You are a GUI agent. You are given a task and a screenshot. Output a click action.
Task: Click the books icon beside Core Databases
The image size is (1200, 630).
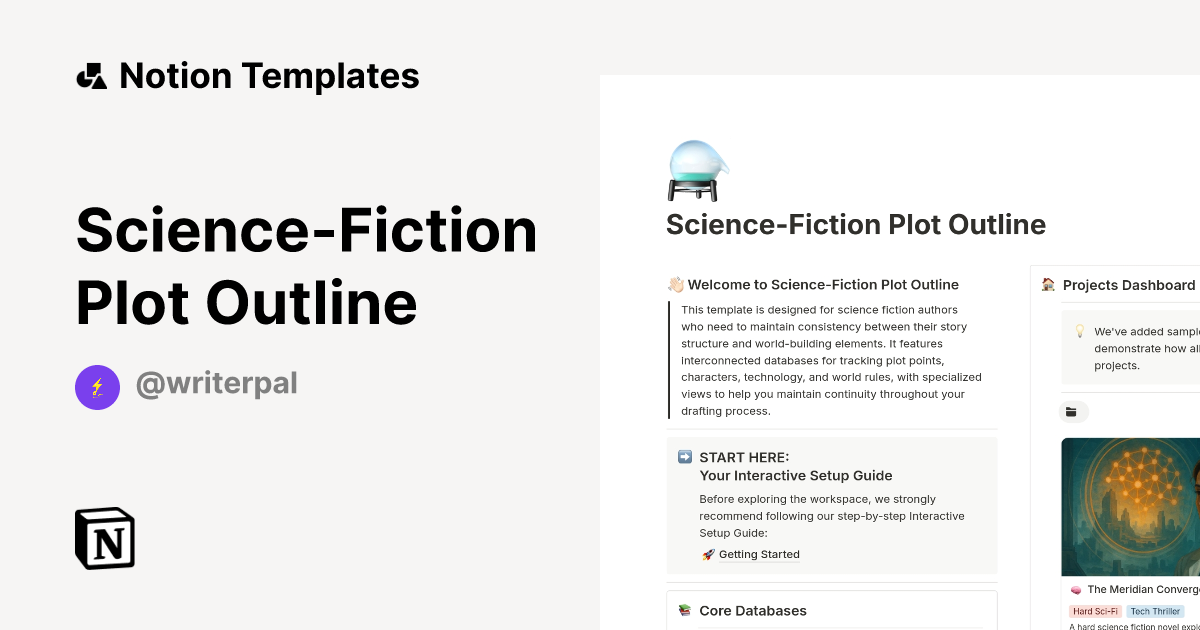683,610
